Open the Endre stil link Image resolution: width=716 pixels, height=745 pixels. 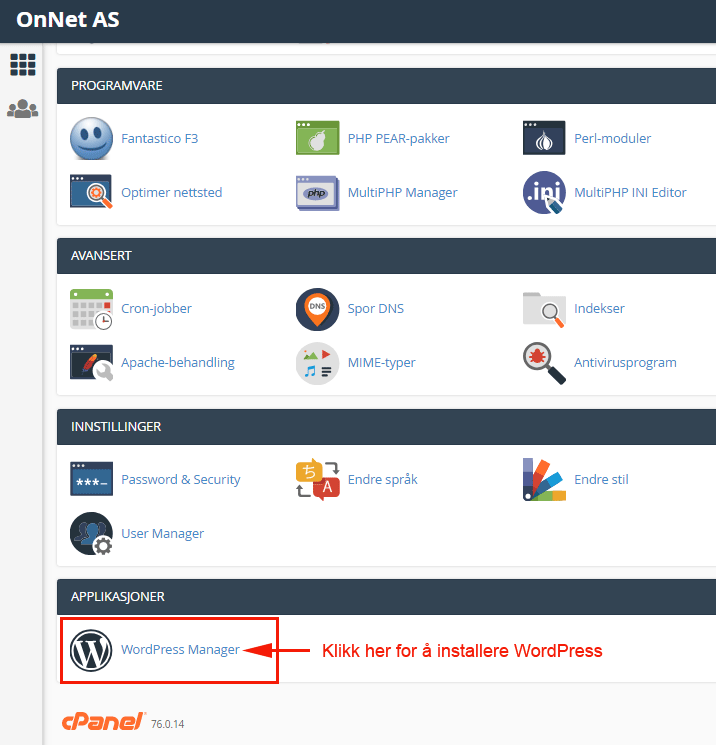pos(601,479)
